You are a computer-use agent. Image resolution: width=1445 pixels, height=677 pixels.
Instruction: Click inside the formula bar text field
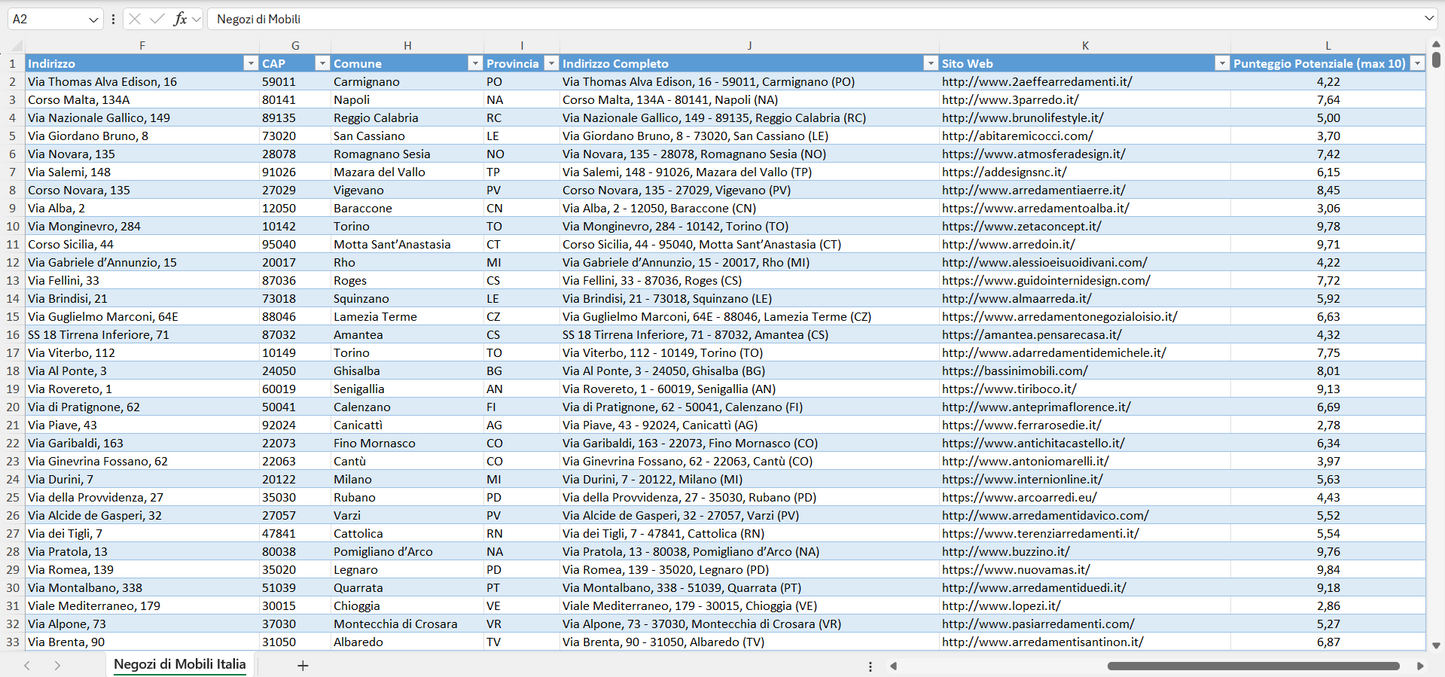click(800, 19)
